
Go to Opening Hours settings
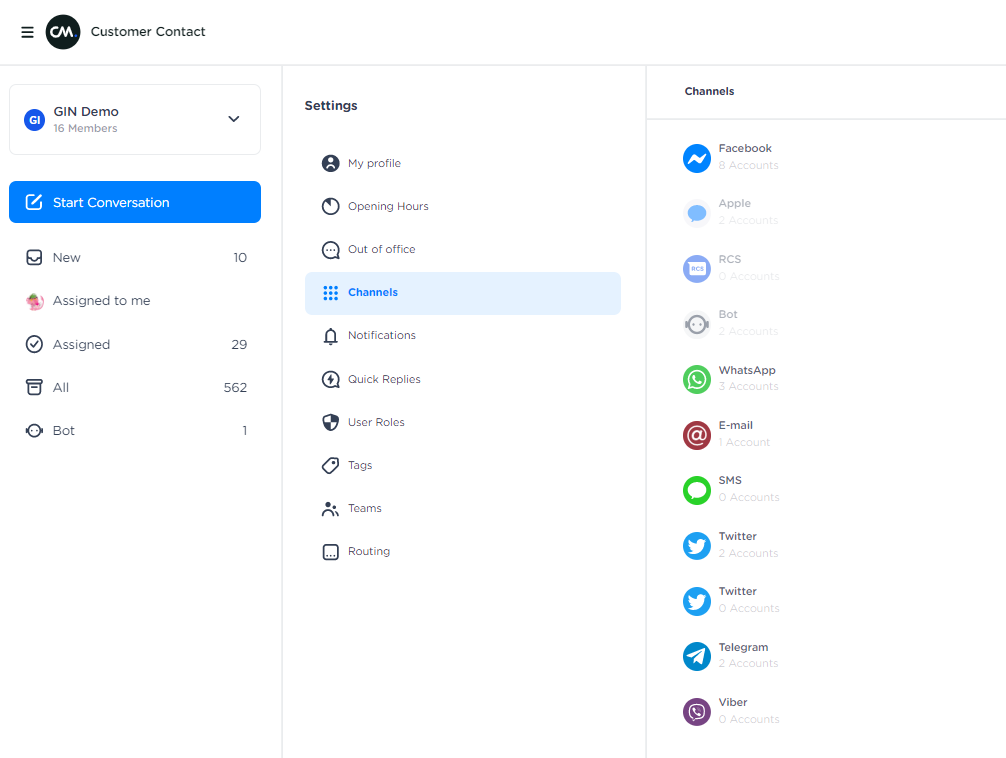coord(387,207)
